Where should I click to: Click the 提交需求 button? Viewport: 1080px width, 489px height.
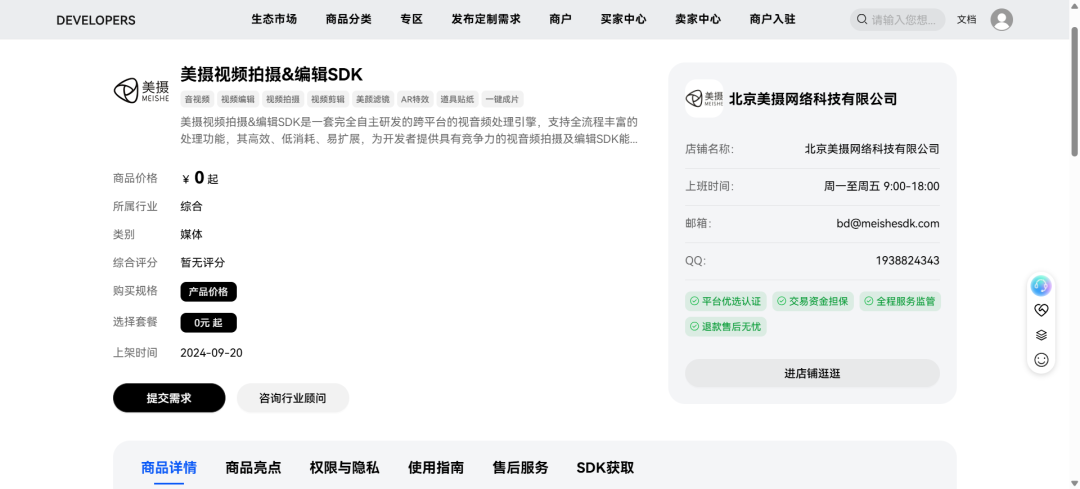click(169, 398)
